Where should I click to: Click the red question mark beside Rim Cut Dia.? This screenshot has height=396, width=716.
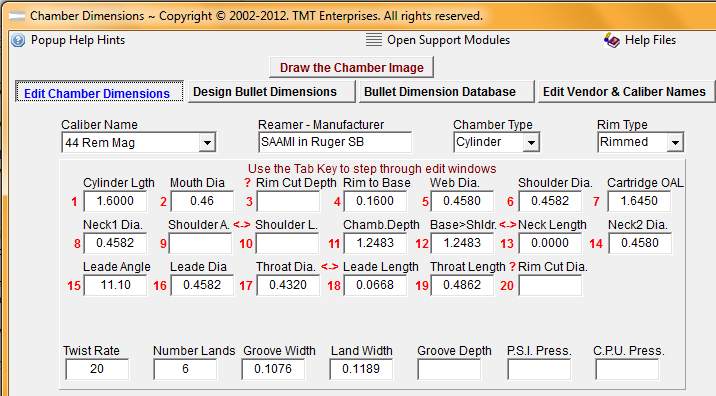tap(512, 267)
